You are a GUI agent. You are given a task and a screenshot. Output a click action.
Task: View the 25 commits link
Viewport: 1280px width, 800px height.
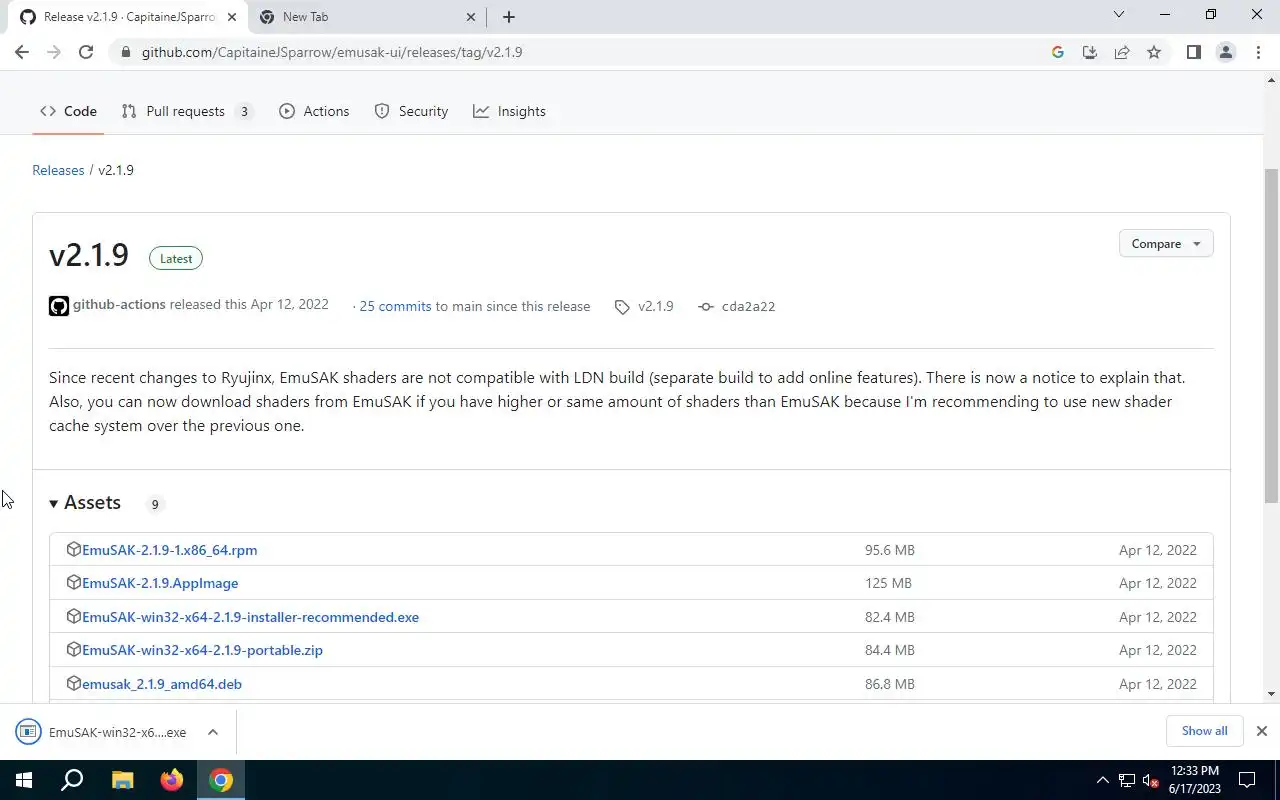coord(395,306)
